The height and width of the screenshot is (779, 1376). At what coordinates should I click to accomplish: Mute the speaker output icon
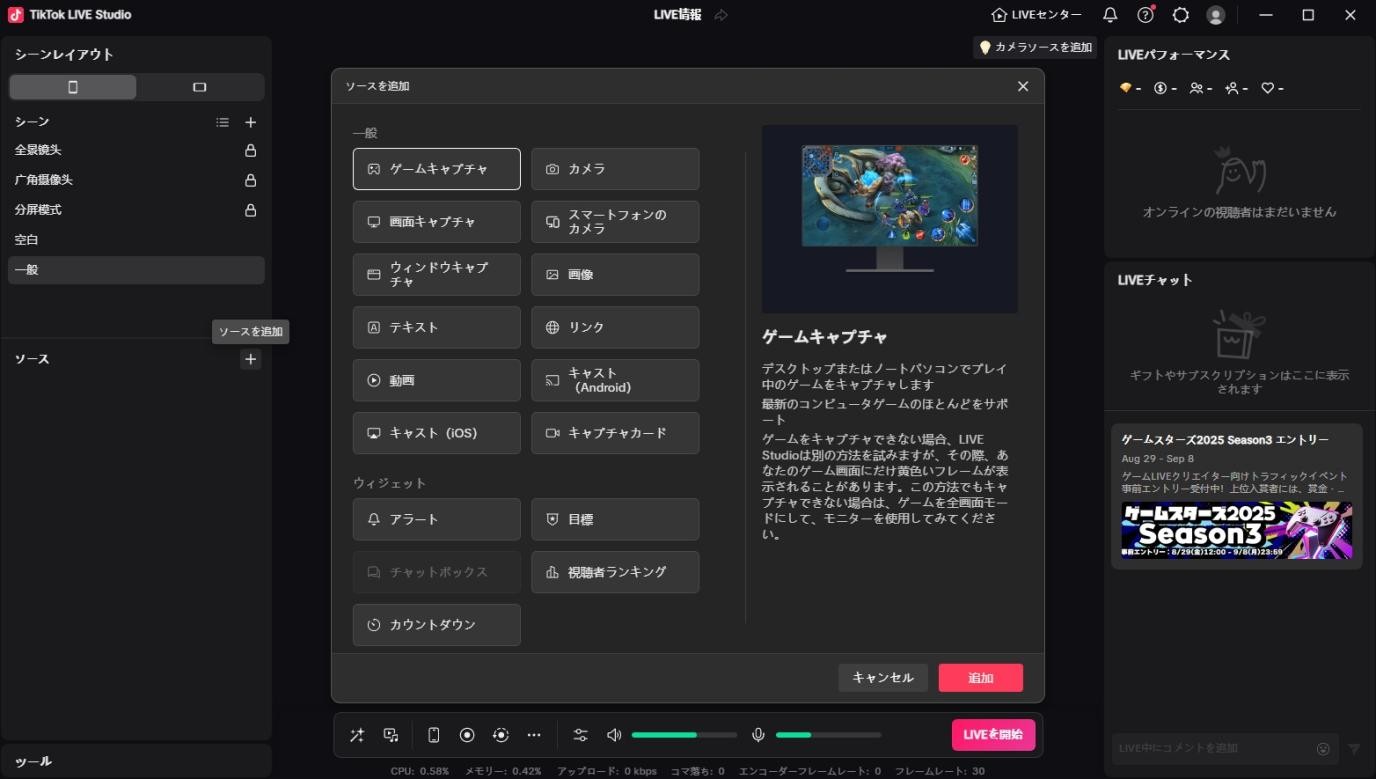coord(613,734)
